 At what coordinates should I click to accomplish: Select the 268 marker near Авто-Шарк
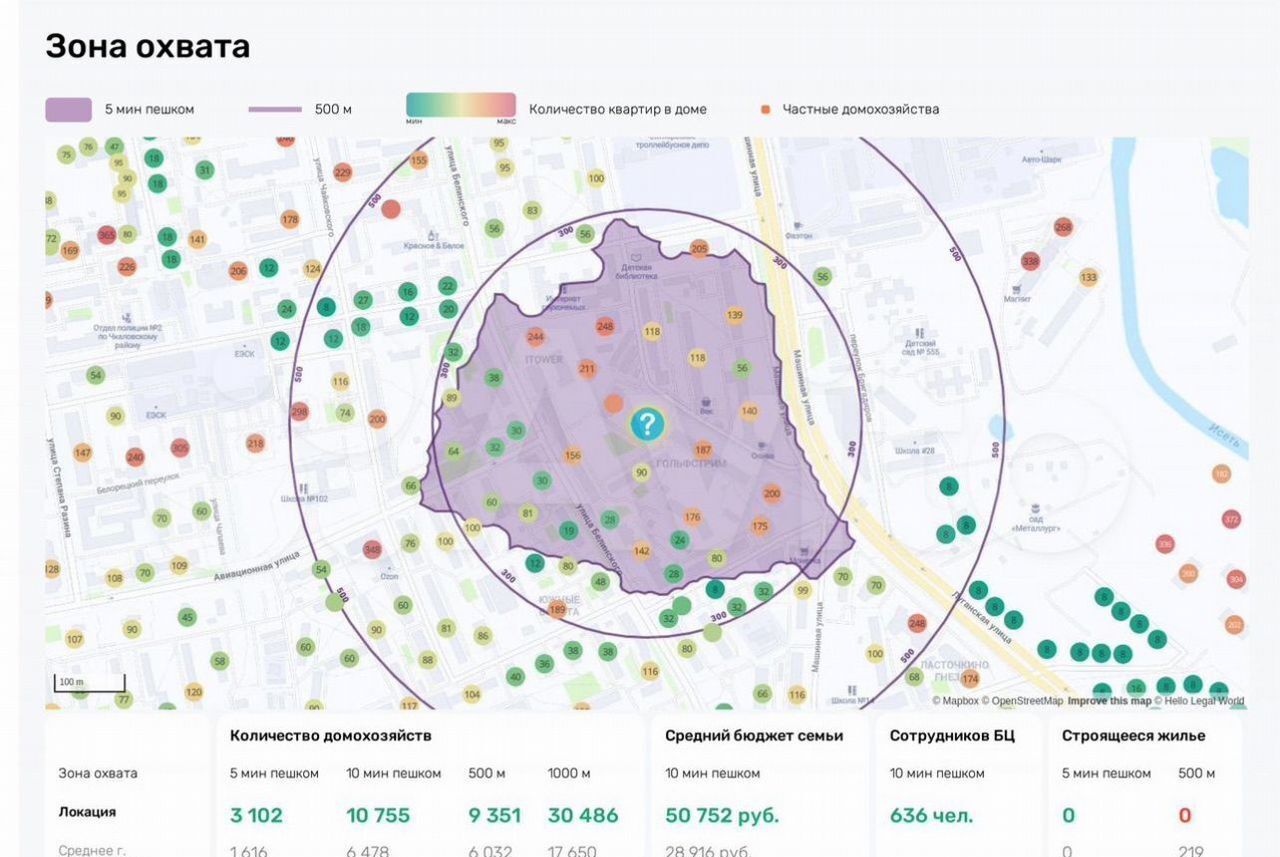pos(1063,227)
